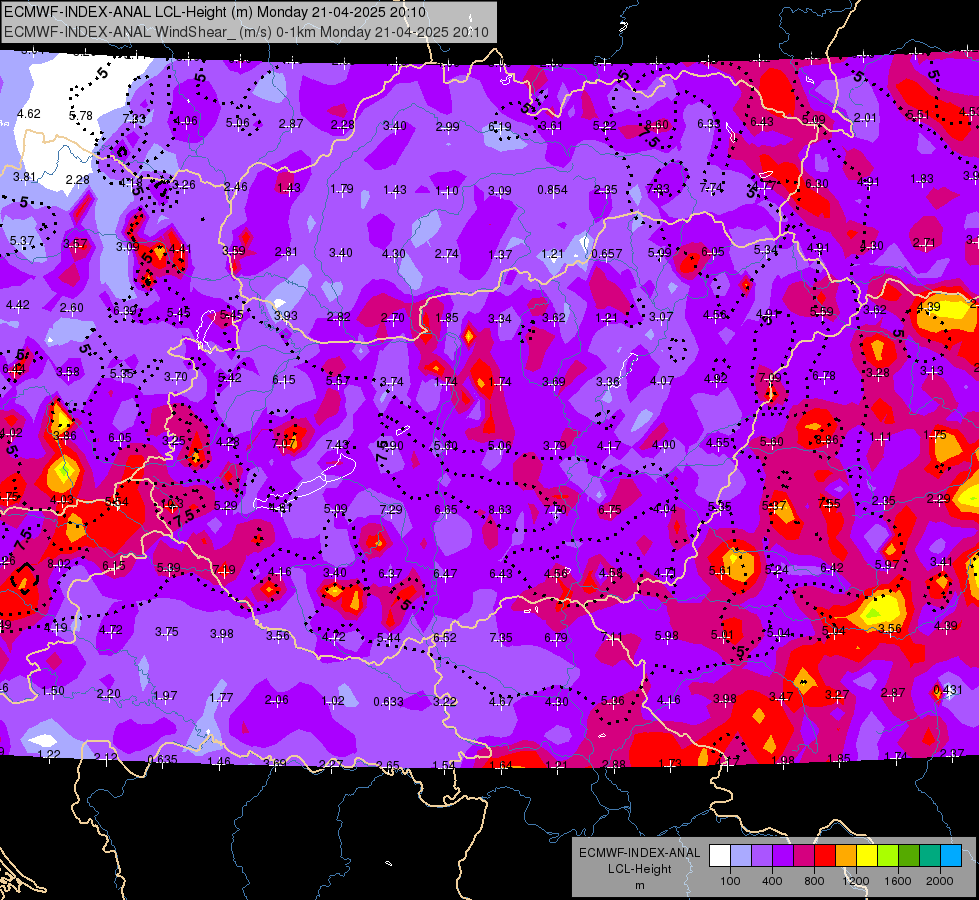Click the ECMWF-INDEX-ANAL legend title
The height and width of the screenshot is (900, 979).
pos(640,853)
